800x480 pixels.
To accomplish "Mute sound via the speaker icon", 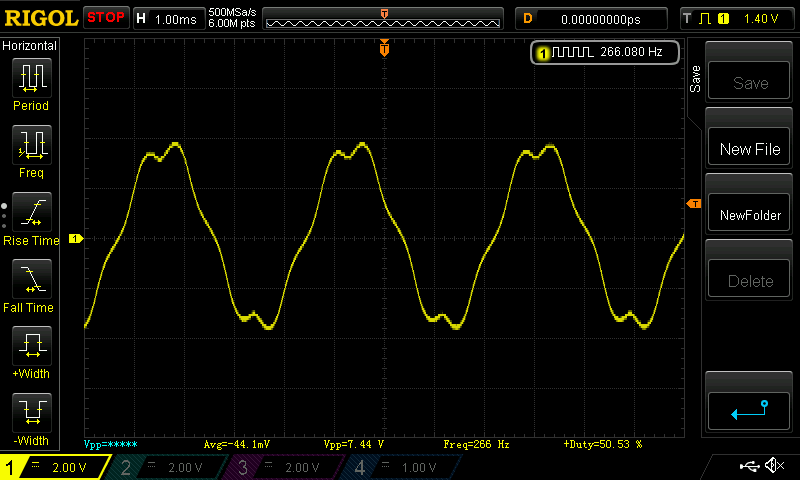I will pyautogui.click(x=773, y=466).
